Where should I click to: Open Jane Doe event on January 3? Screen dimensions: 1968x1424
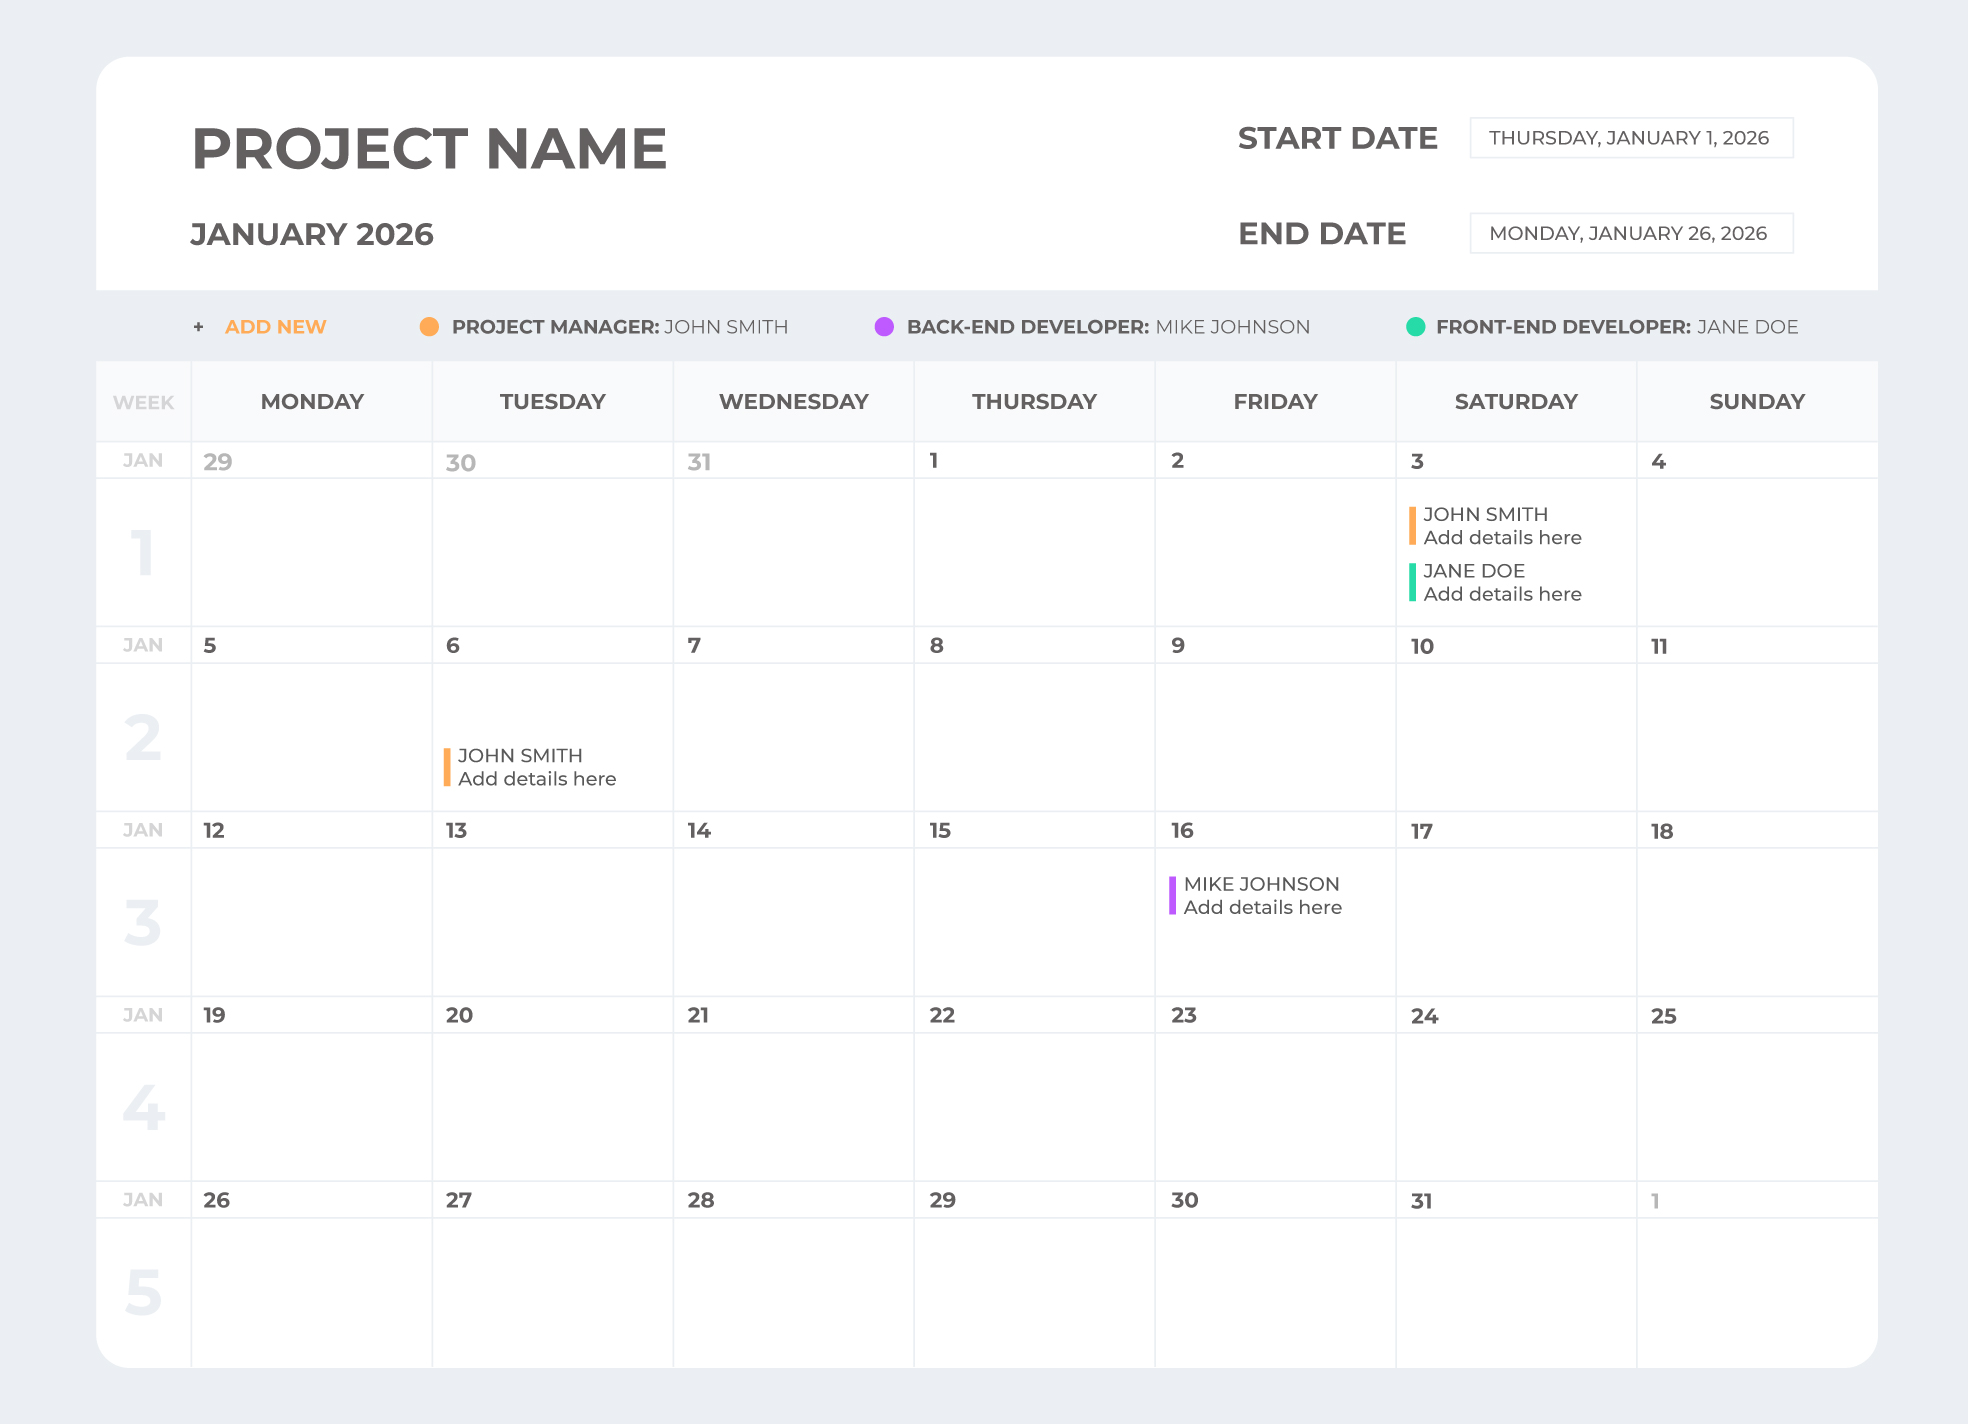[x=1500, y=582]
